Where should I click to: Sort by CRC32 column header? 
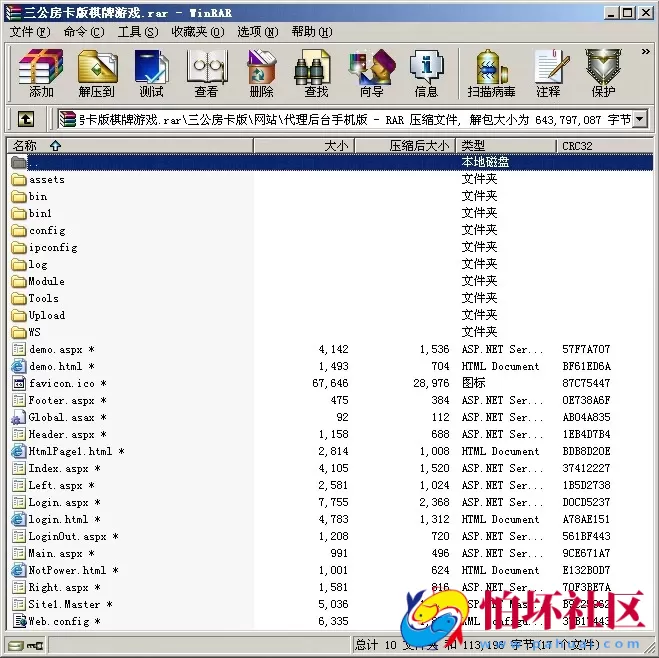pos(605,146)
